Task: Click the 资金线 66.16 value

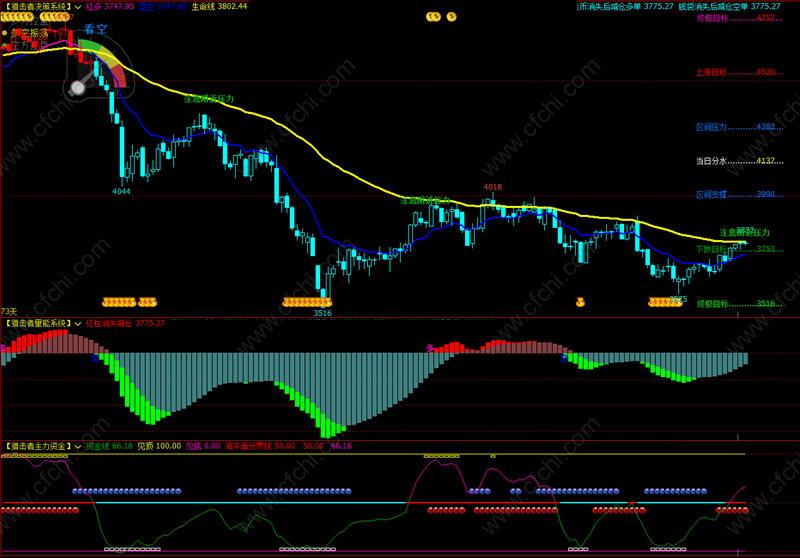Action: point(109,446)
